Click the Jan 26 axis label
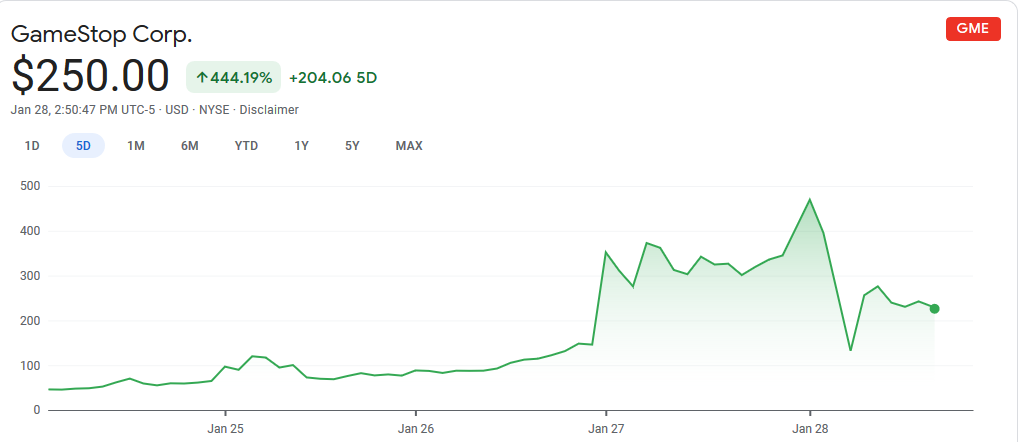Image resolution: width=1022 pixels, height=442 pixels. click(416, 428)
